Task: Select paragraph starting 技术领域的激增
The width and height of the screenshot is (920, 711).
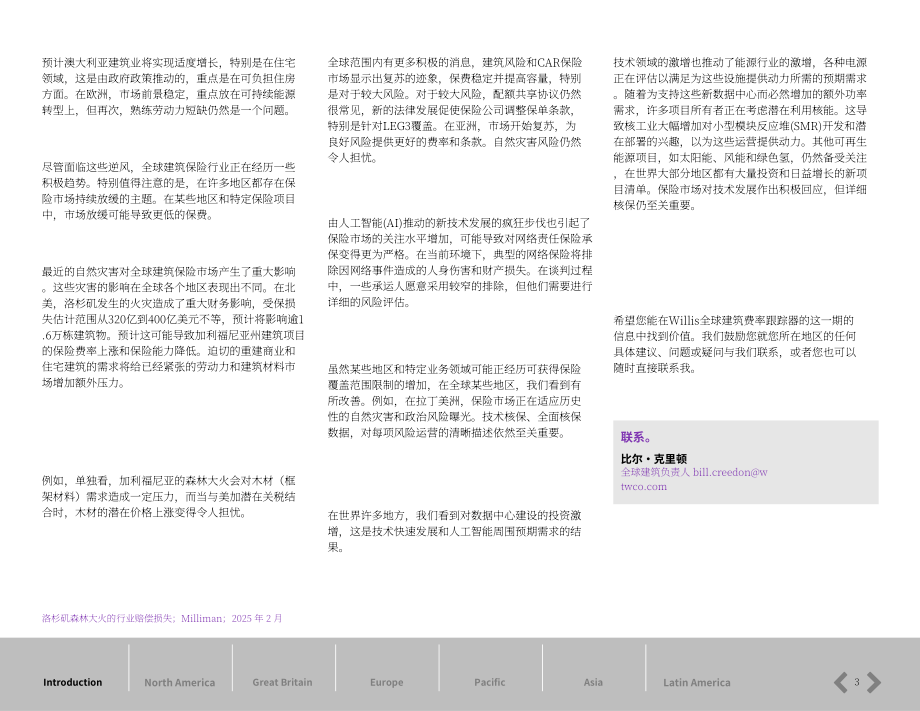Action: click(x=740, y=134)
